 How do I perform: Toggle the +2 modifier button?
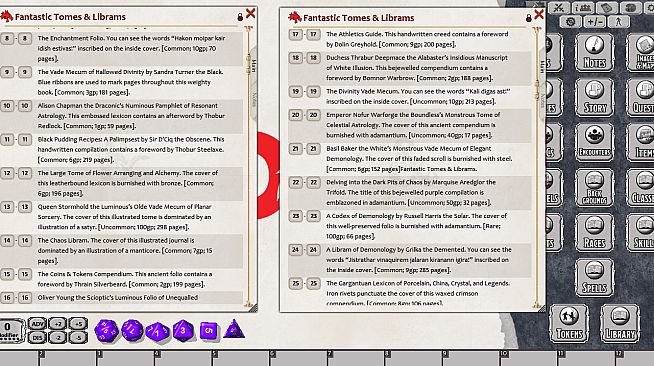58,324
